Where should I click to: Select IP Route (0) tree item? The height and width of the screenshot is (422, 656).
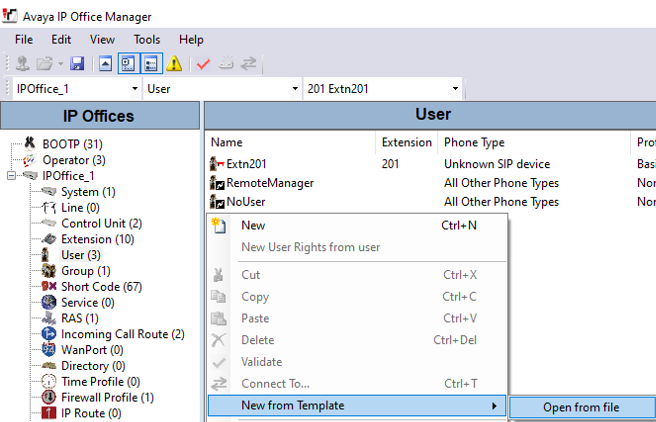click(x=91, y=413)
